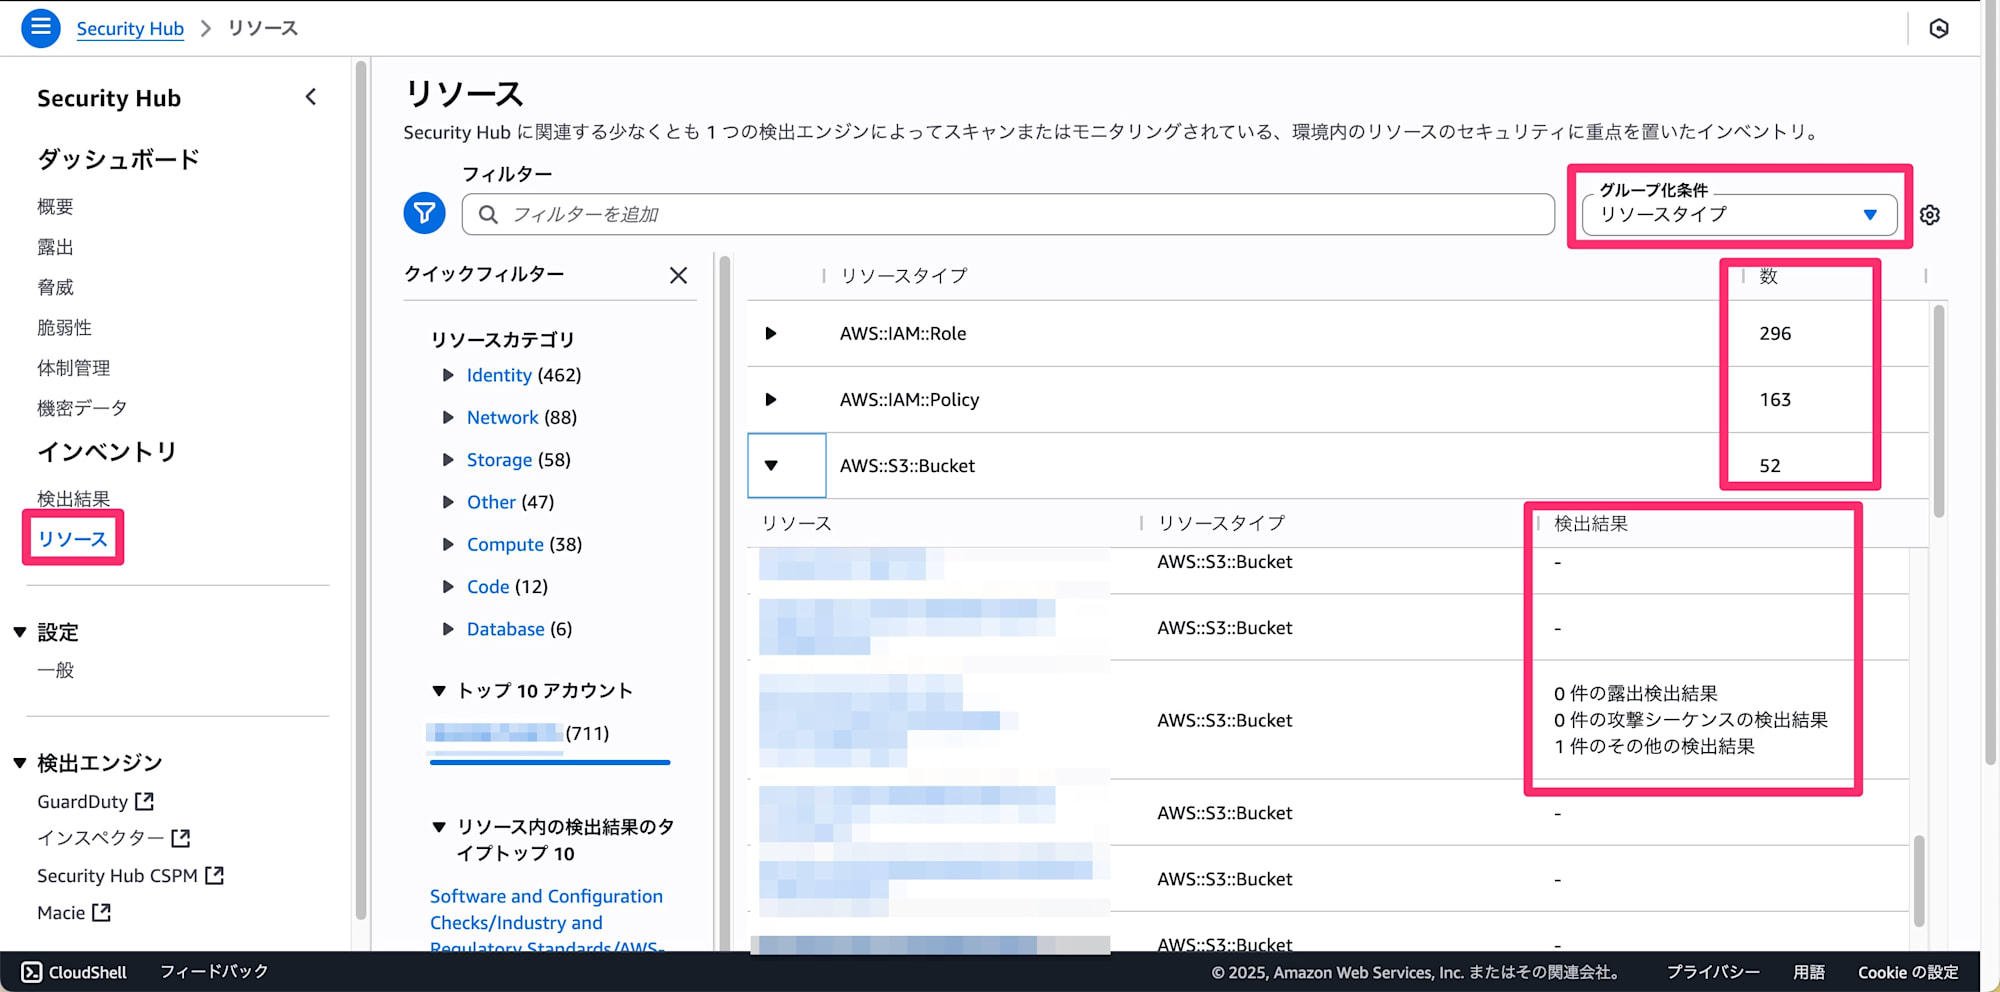Collapse the Security Hub side navigation
Viewport: 2000px width, 992px height.
point(311,97)
